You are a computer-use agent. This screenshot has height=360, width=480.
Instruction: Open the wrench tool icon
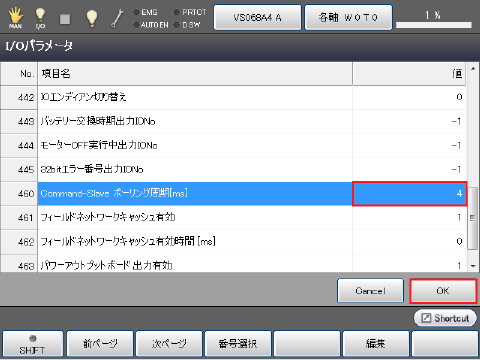click(x=117, y=18)
